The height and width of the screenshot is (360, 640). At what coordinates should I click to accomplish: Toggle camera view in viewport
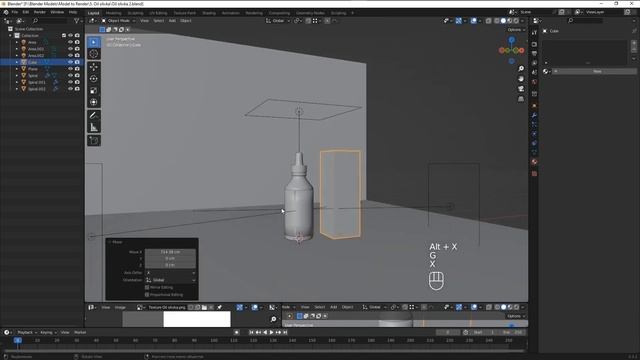(521, 89)
